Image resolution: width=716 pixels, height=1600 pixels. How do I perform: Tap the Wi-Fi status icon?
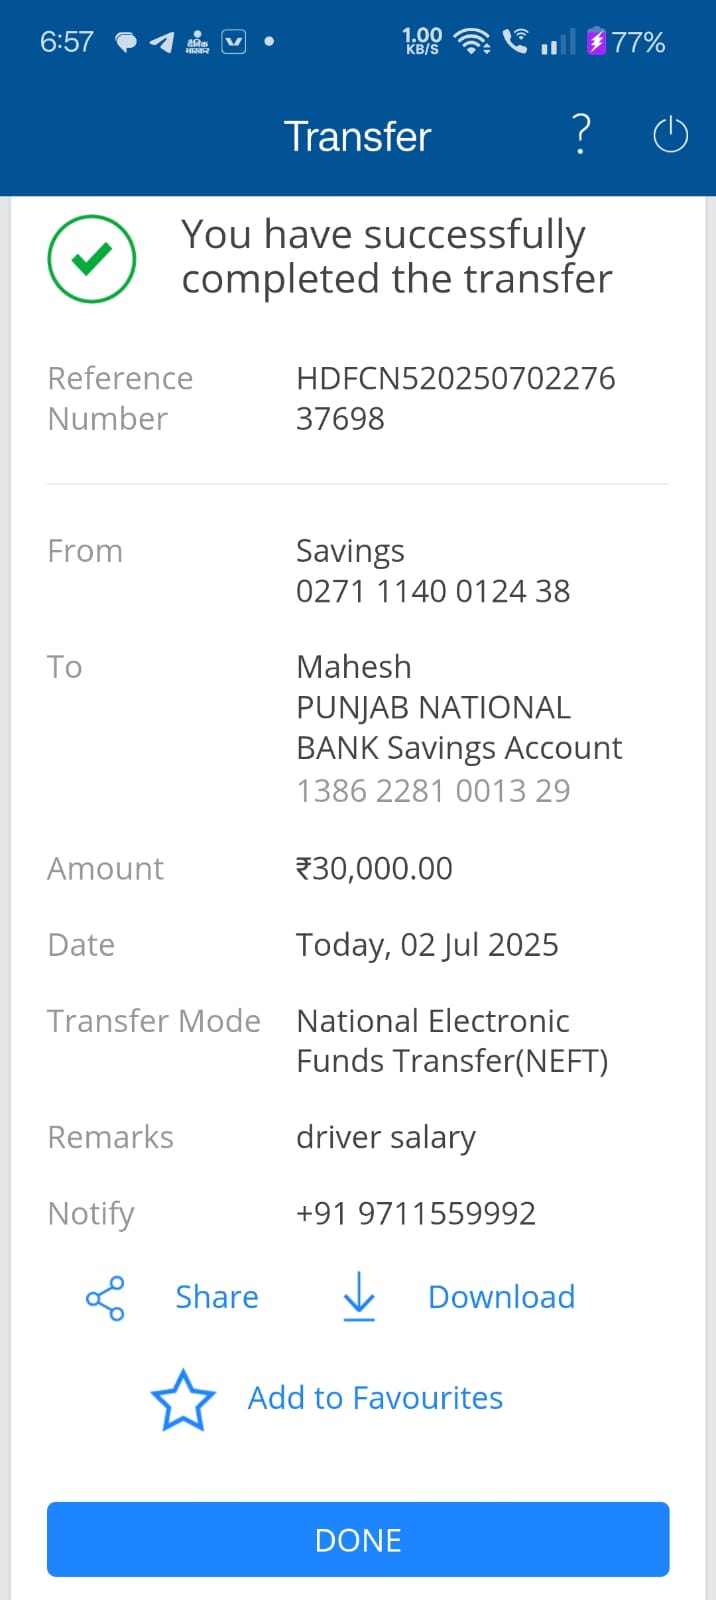click(x=471, y=41)
